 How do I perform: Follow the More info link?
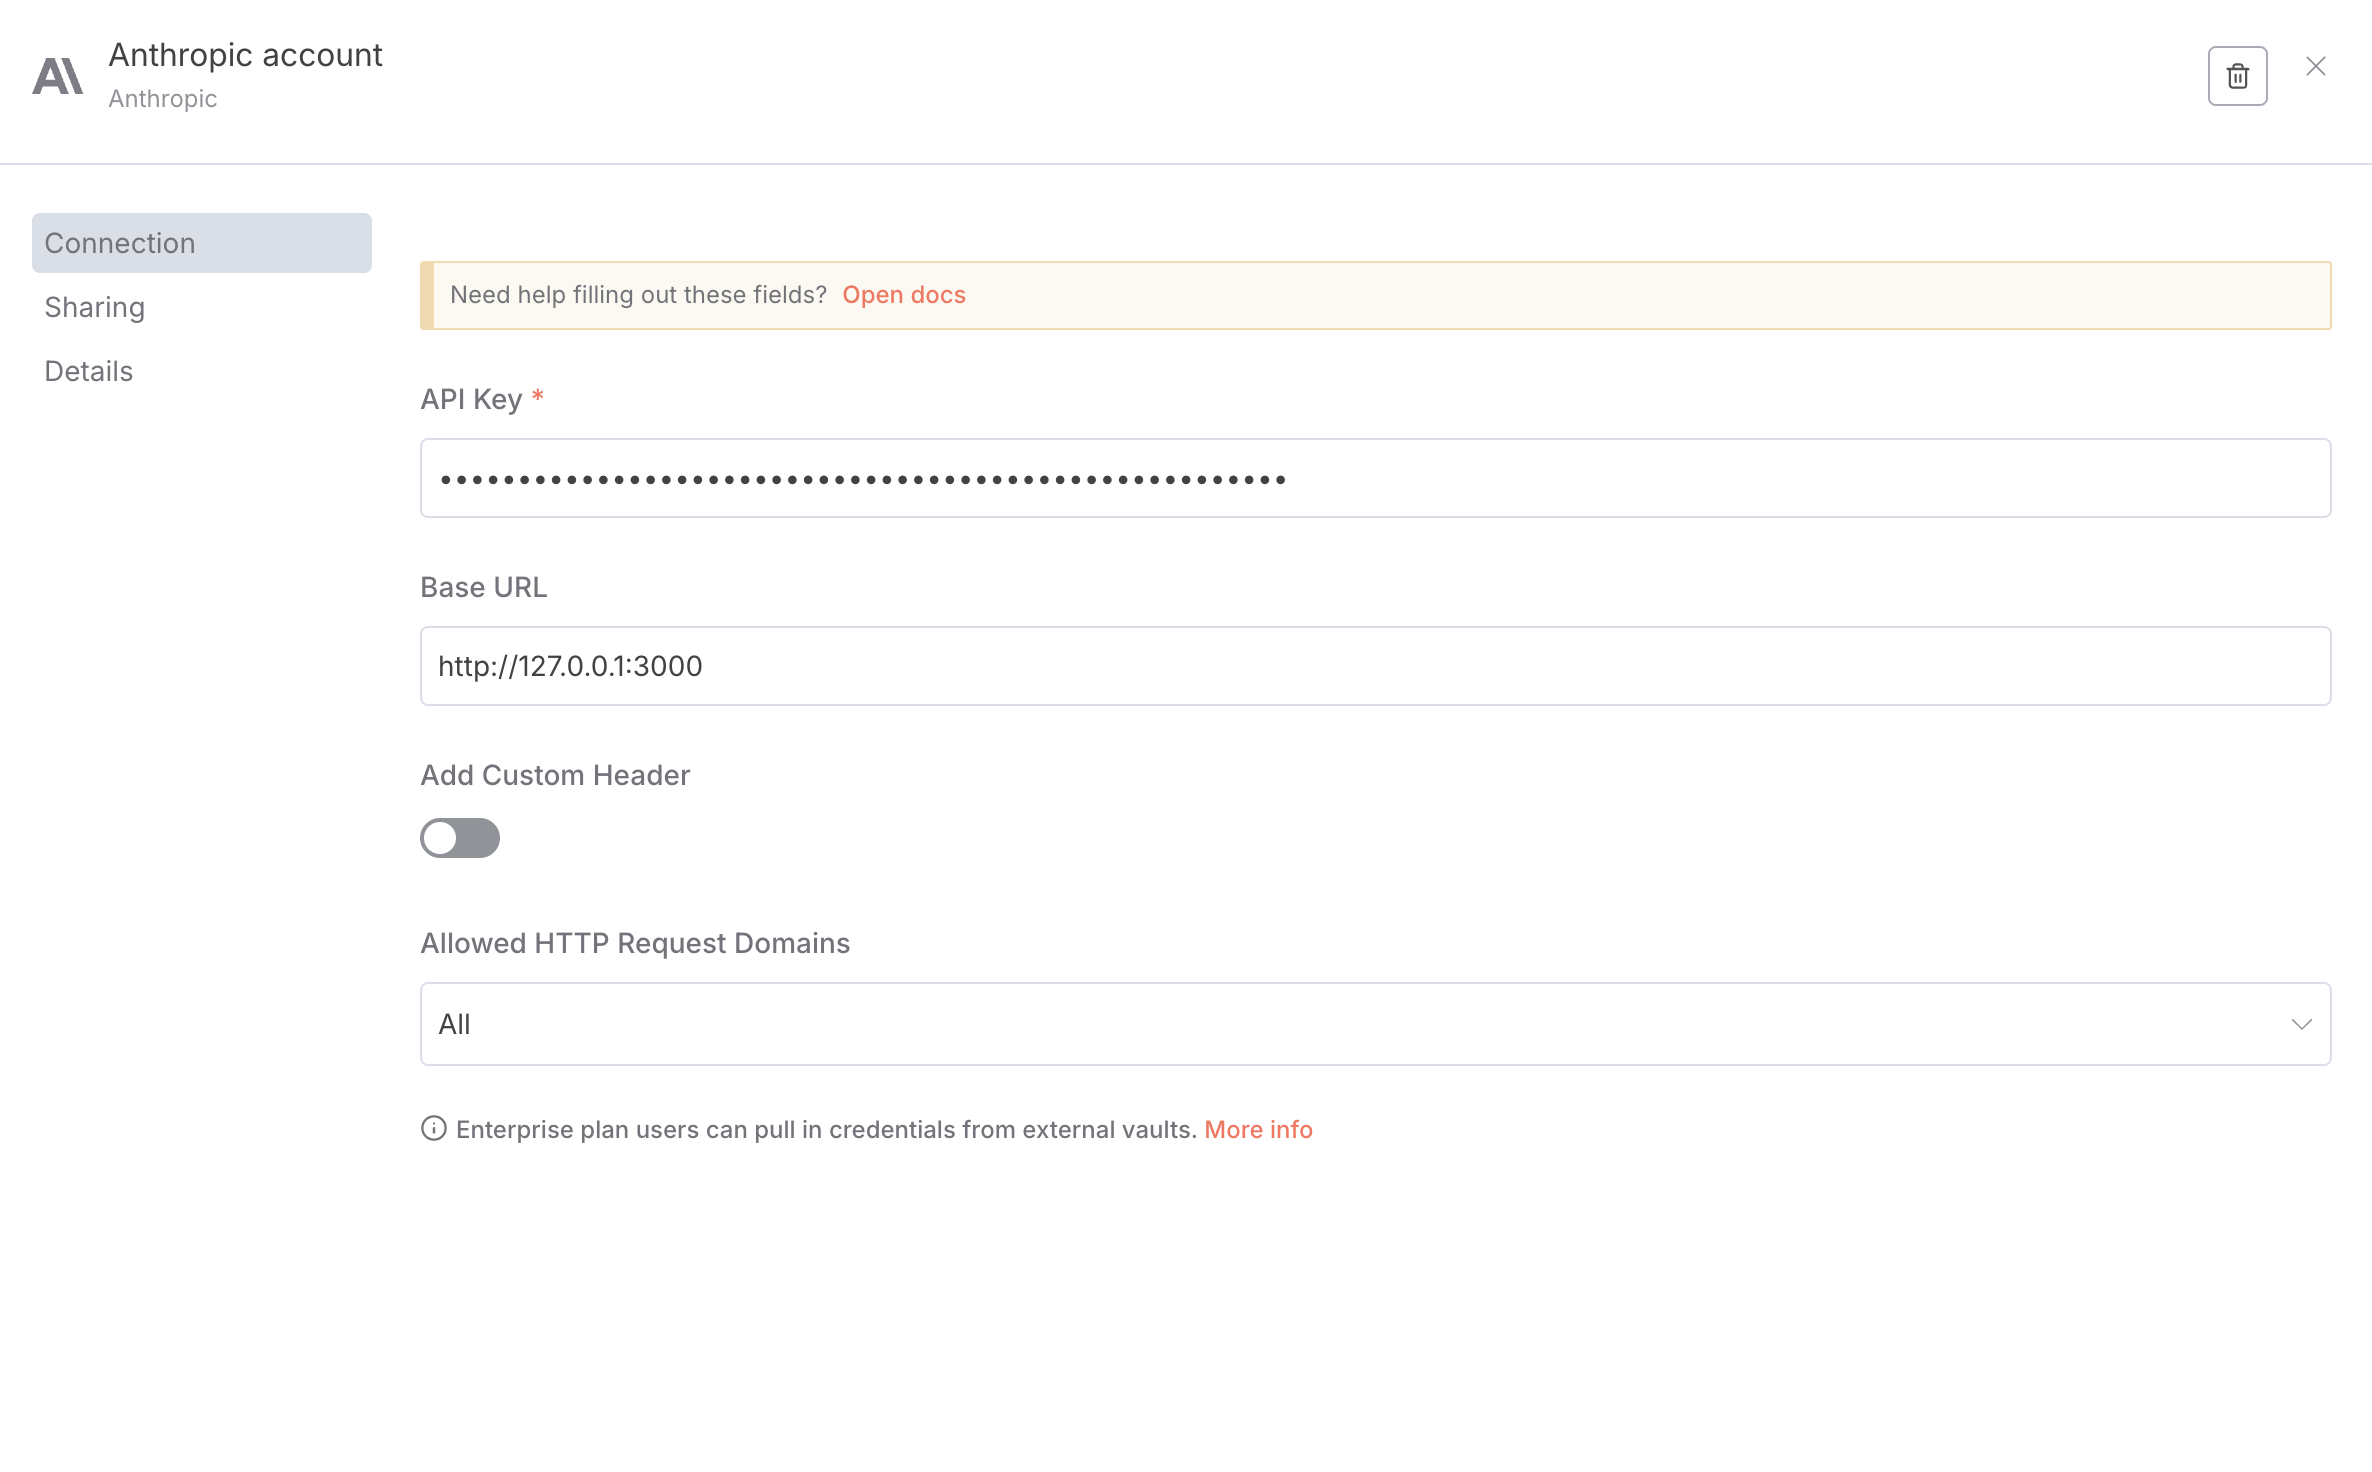coord(1258,1129)
